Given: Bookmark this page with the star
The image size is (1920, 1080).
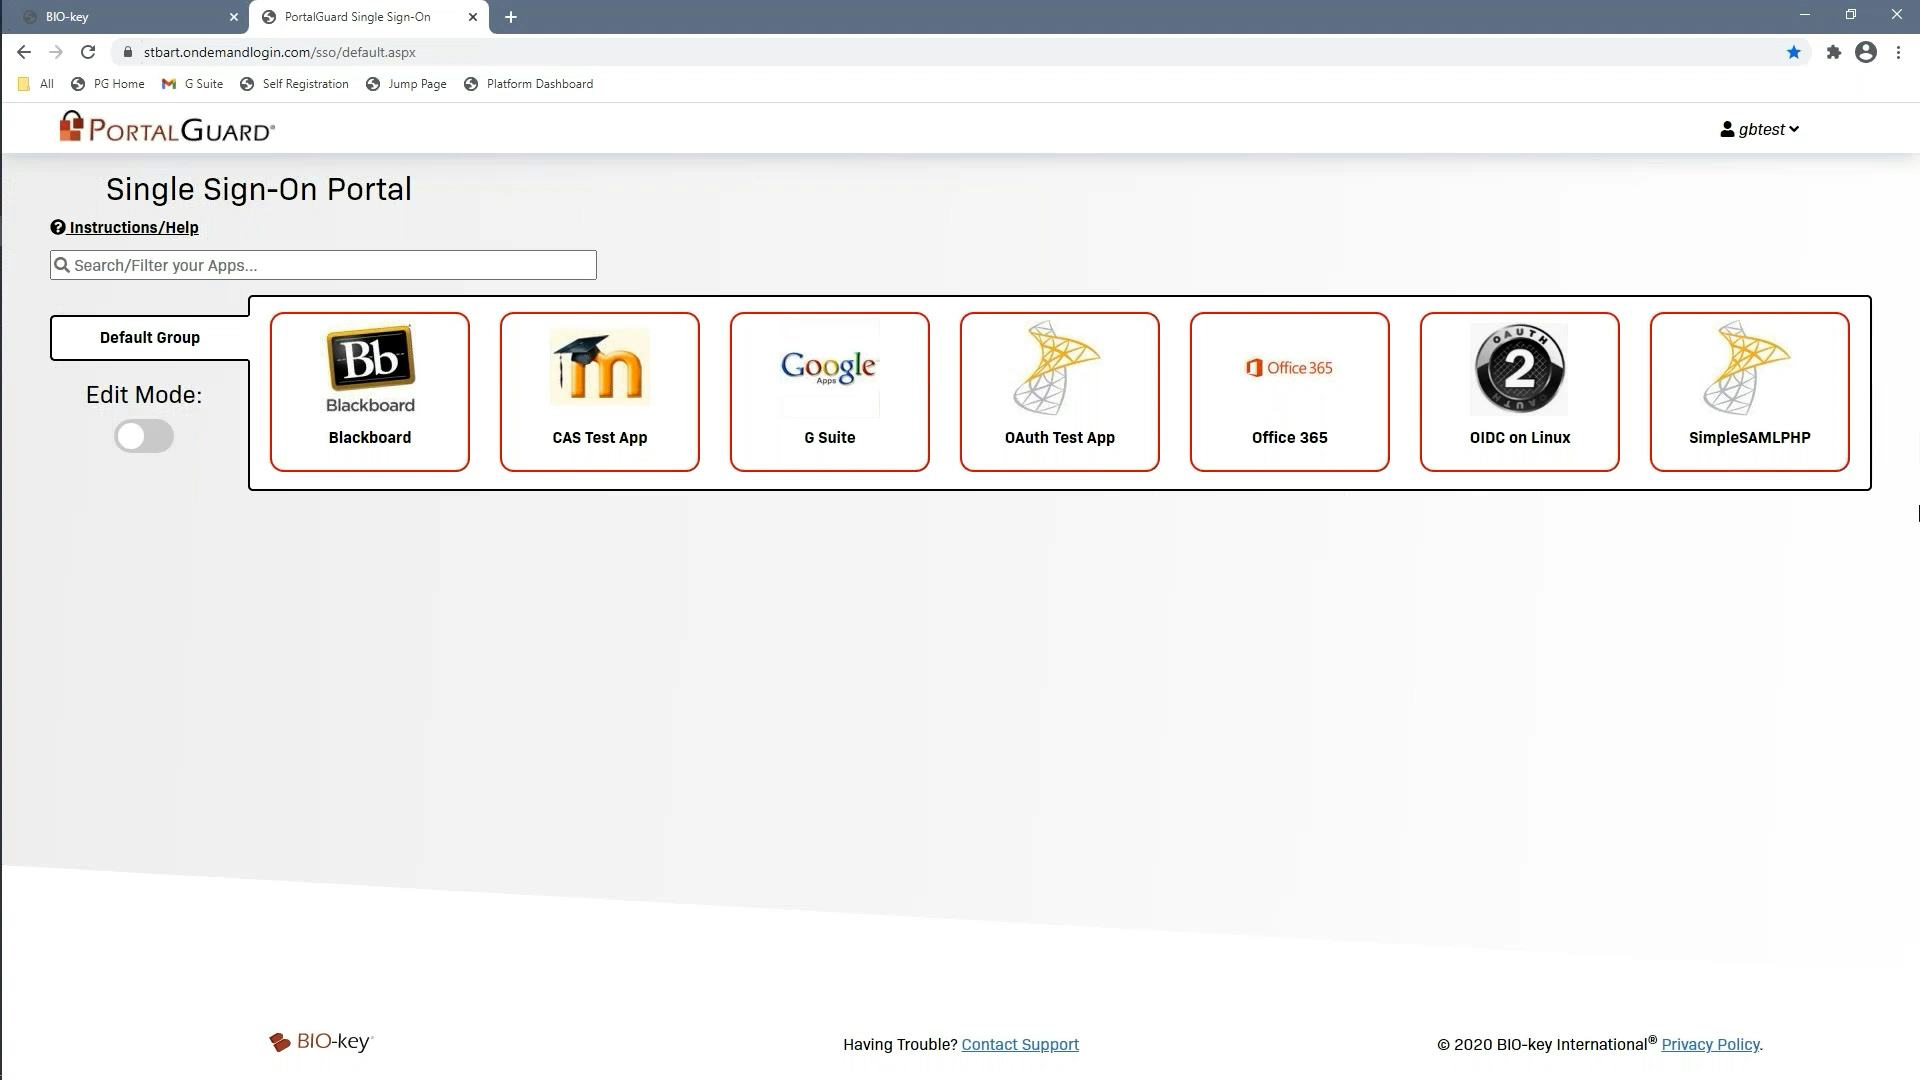Looking at the screenshot, I should pos(1793,52).
